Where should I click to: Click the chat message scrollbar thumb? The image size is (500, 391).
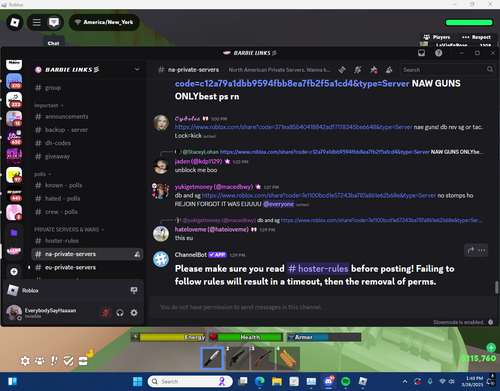coord(496,287)
